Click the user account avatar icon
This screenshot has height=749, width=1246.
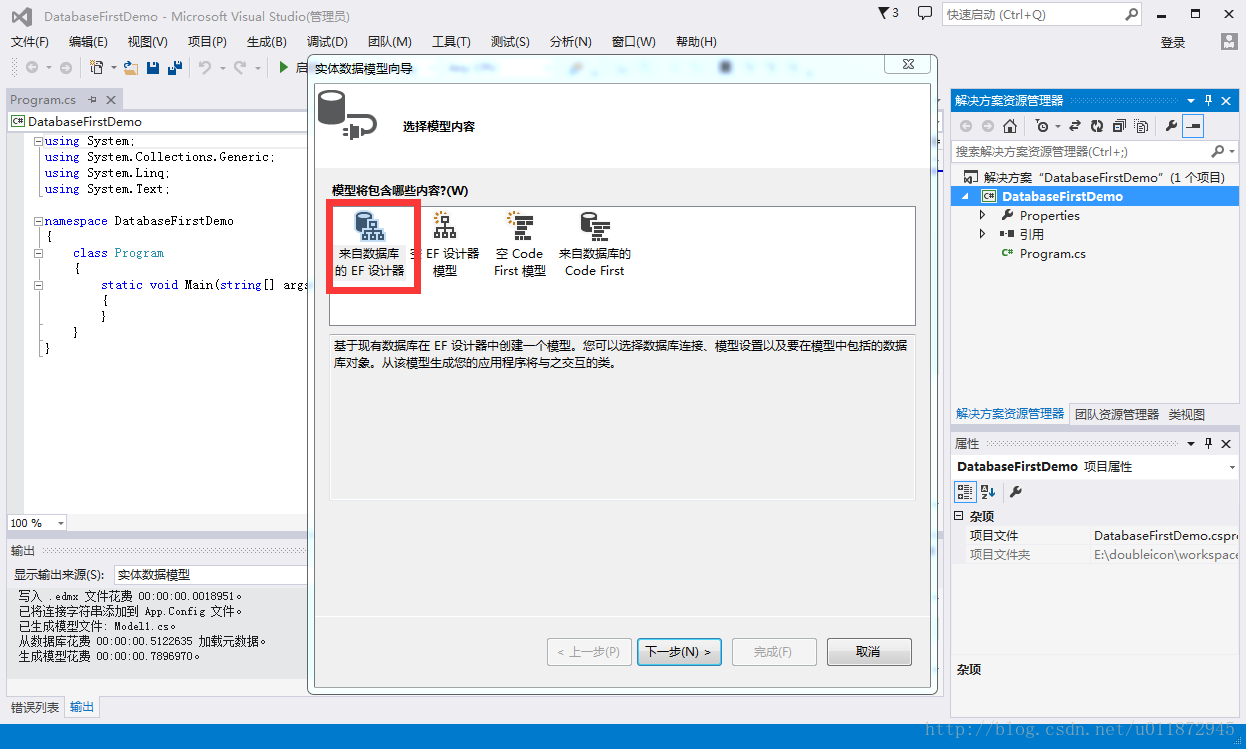[x=1229, y=41]
